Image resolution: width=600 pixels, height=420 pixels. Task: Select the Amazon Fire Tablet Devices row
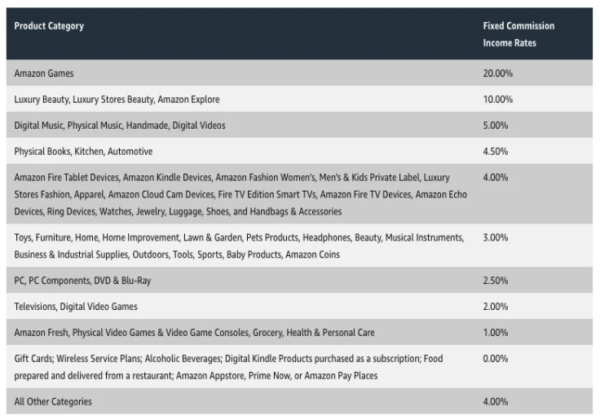(240, 194)
